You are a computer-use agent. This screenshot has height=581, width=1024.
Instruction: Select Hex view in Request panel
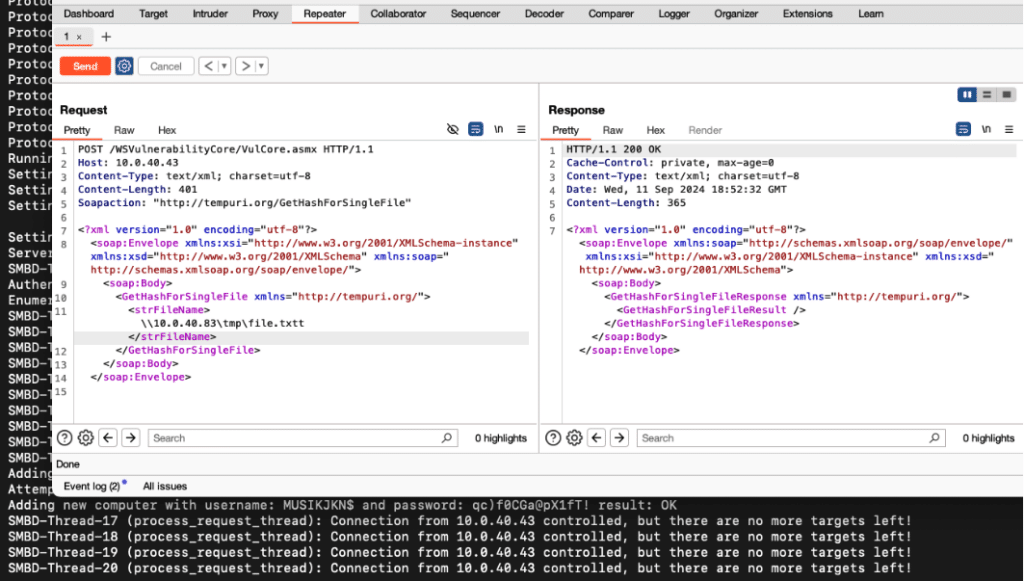coord(167,130)
